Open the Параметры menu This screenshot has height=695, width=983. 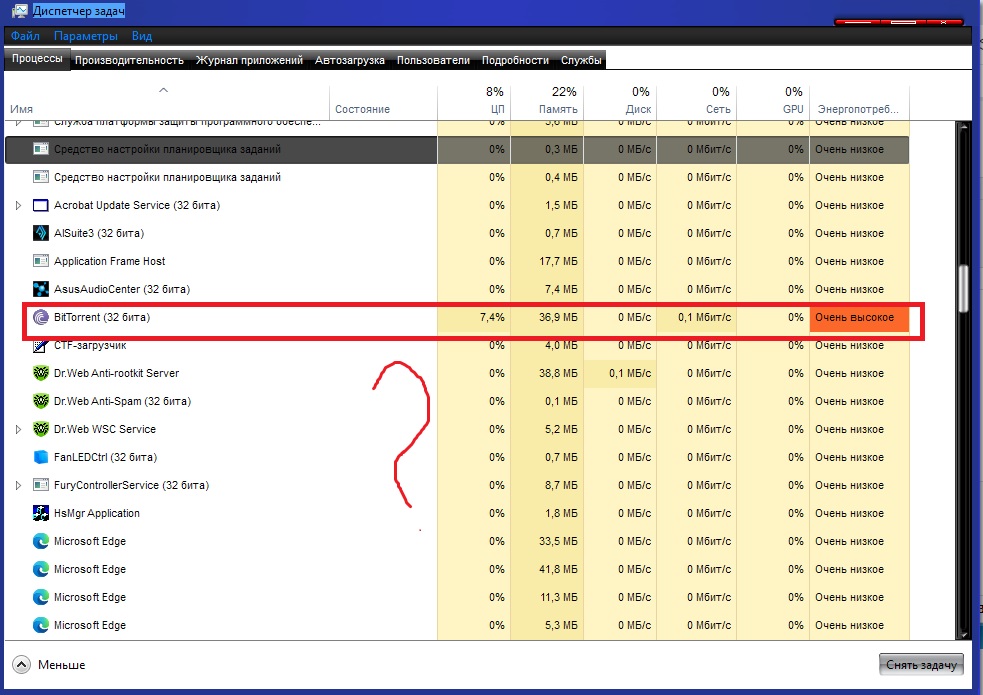click(x=86, y=36)
